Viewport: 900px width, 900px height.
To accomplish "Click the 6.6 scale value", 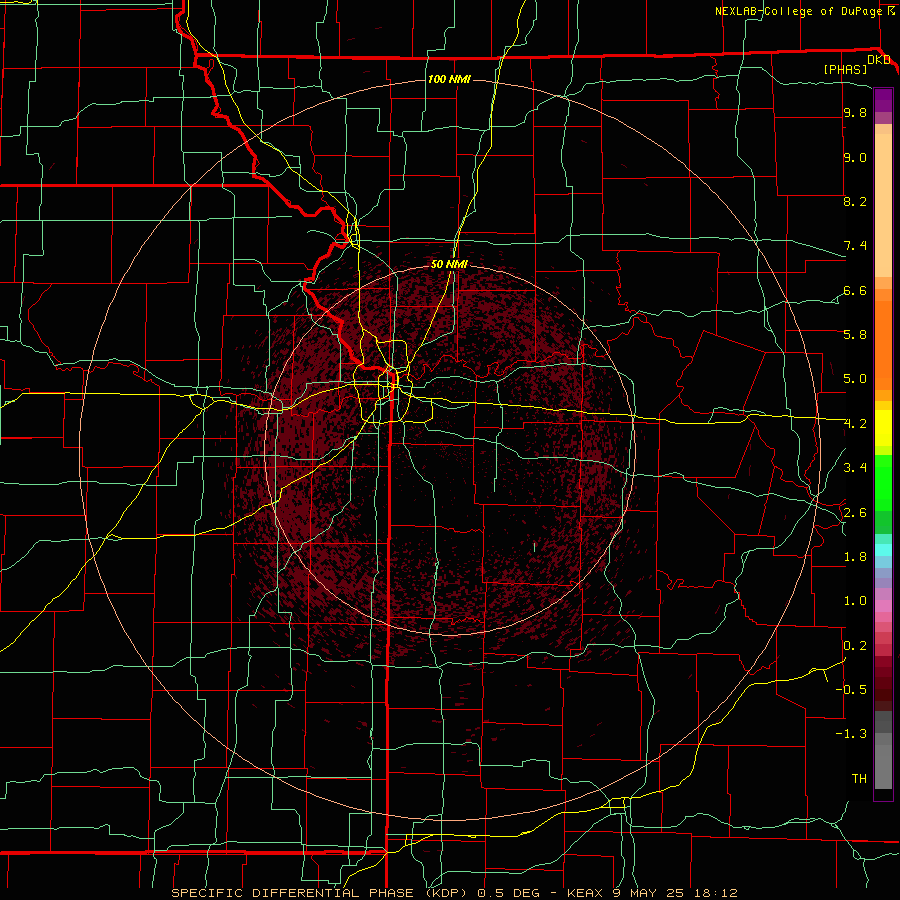I will [855, 290].
